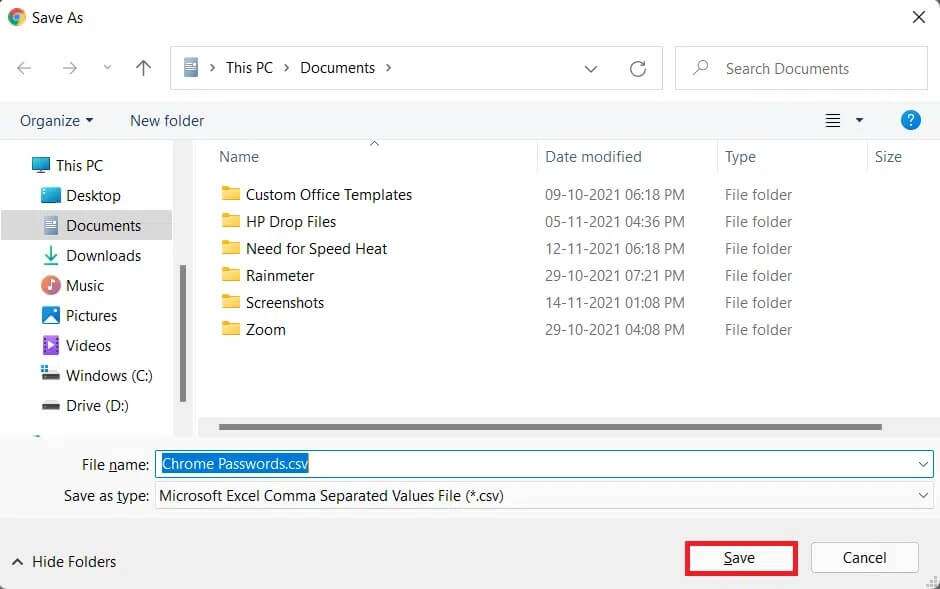Open the blue Help icon

911,120
